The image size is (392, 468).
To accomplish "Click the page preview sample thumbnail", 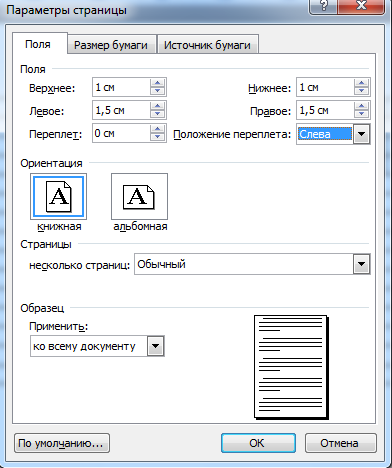I will point(291,367).
